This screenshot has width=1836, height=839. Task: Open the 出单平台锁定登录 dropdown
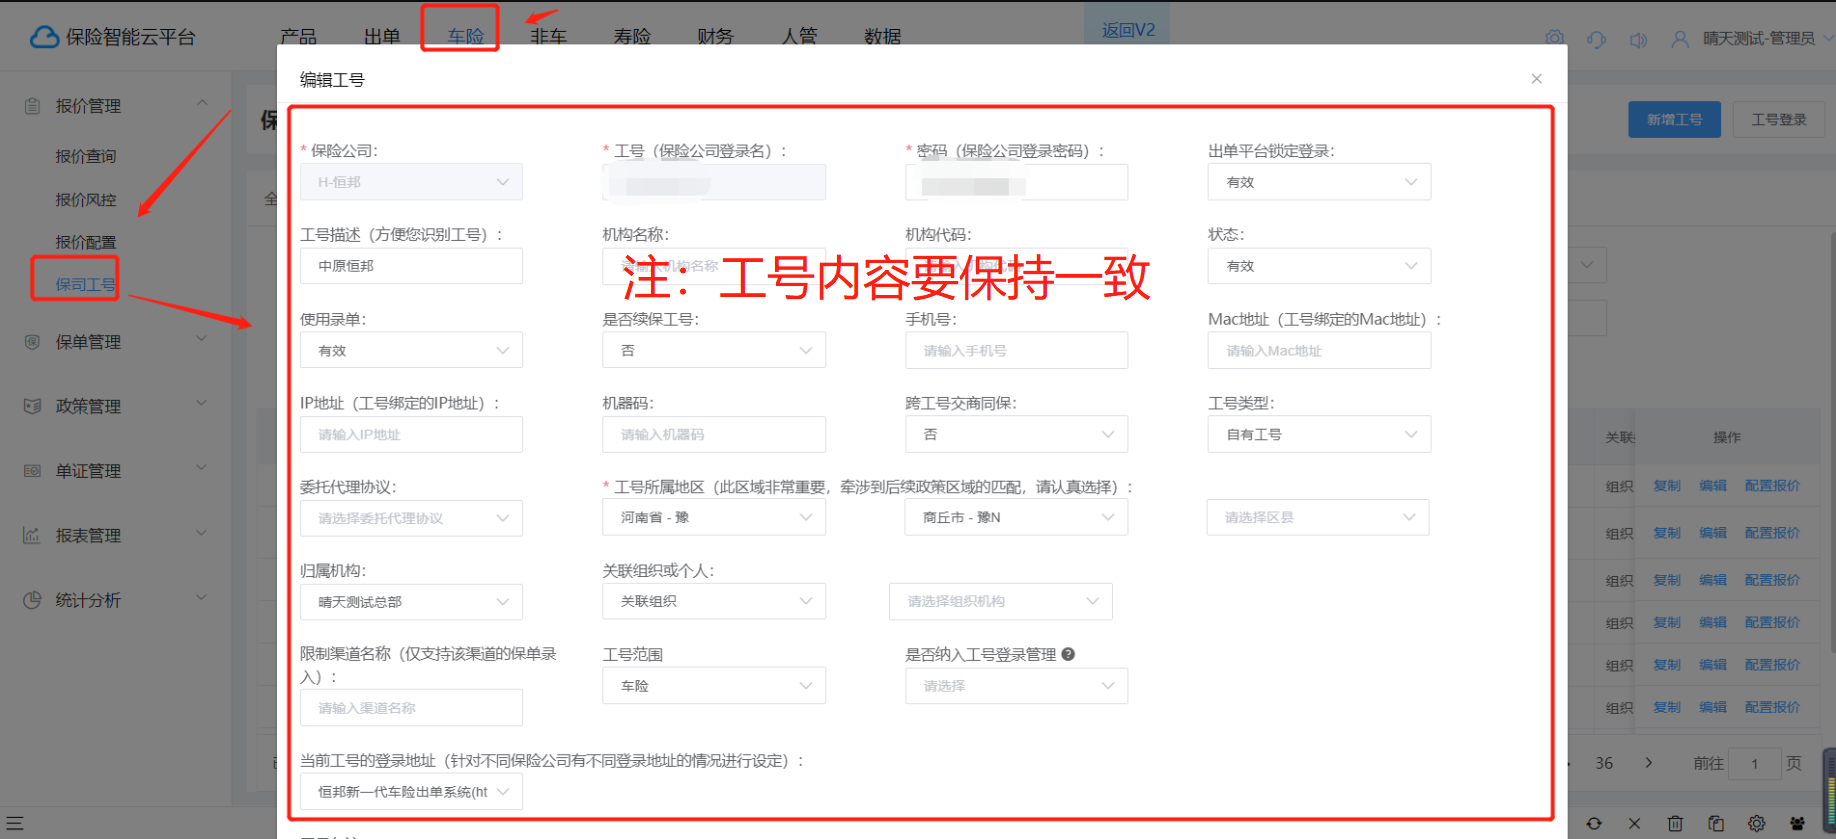tap(1319, 182)
